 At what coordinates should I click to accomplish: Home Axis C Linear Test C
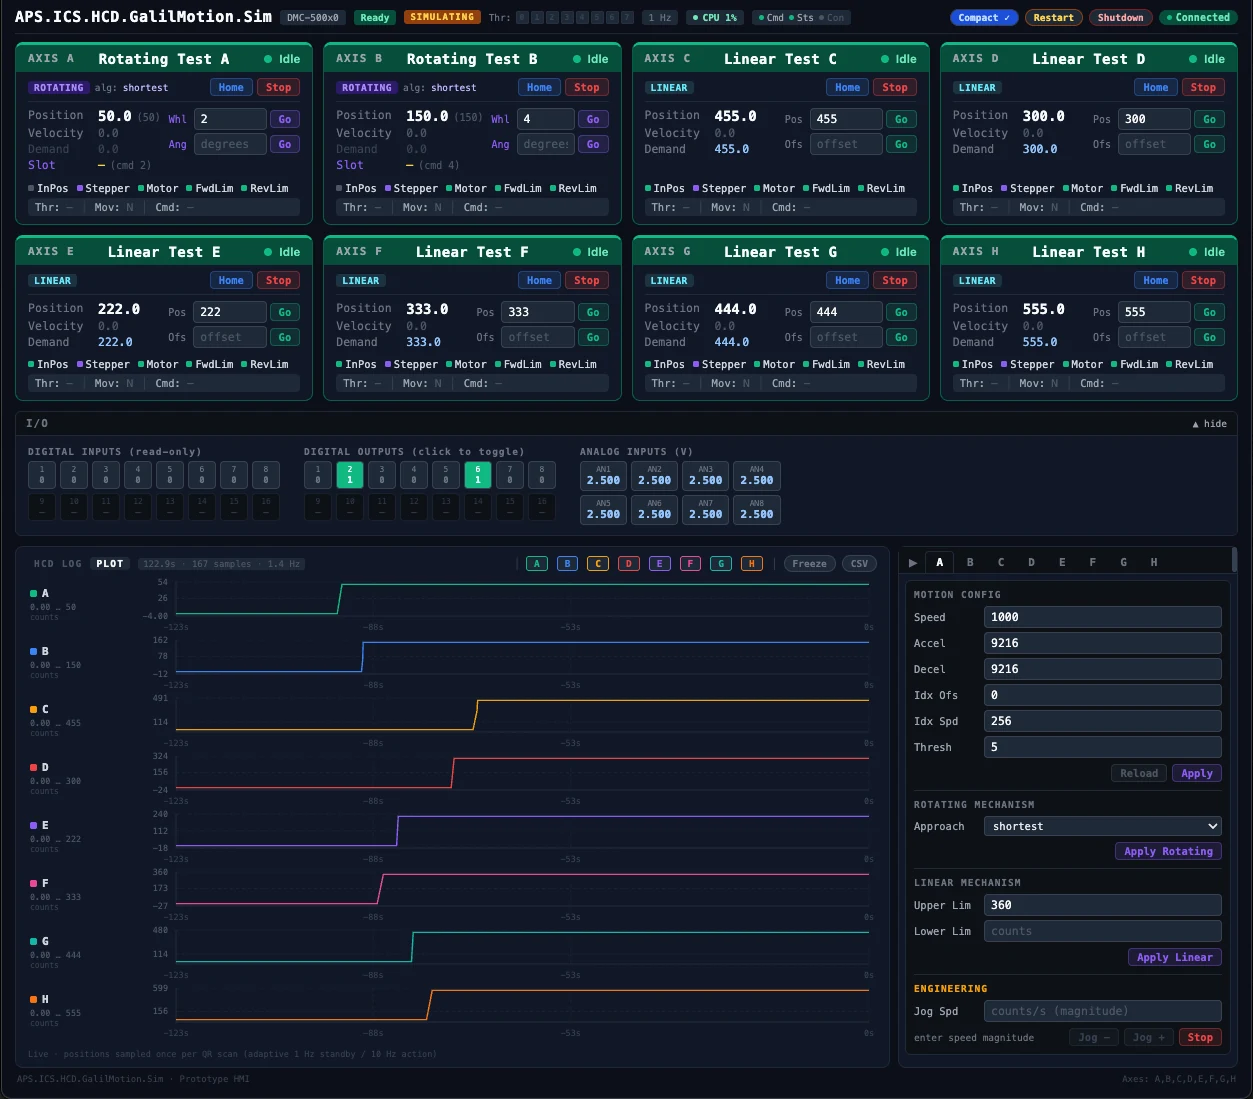(847, 88)
